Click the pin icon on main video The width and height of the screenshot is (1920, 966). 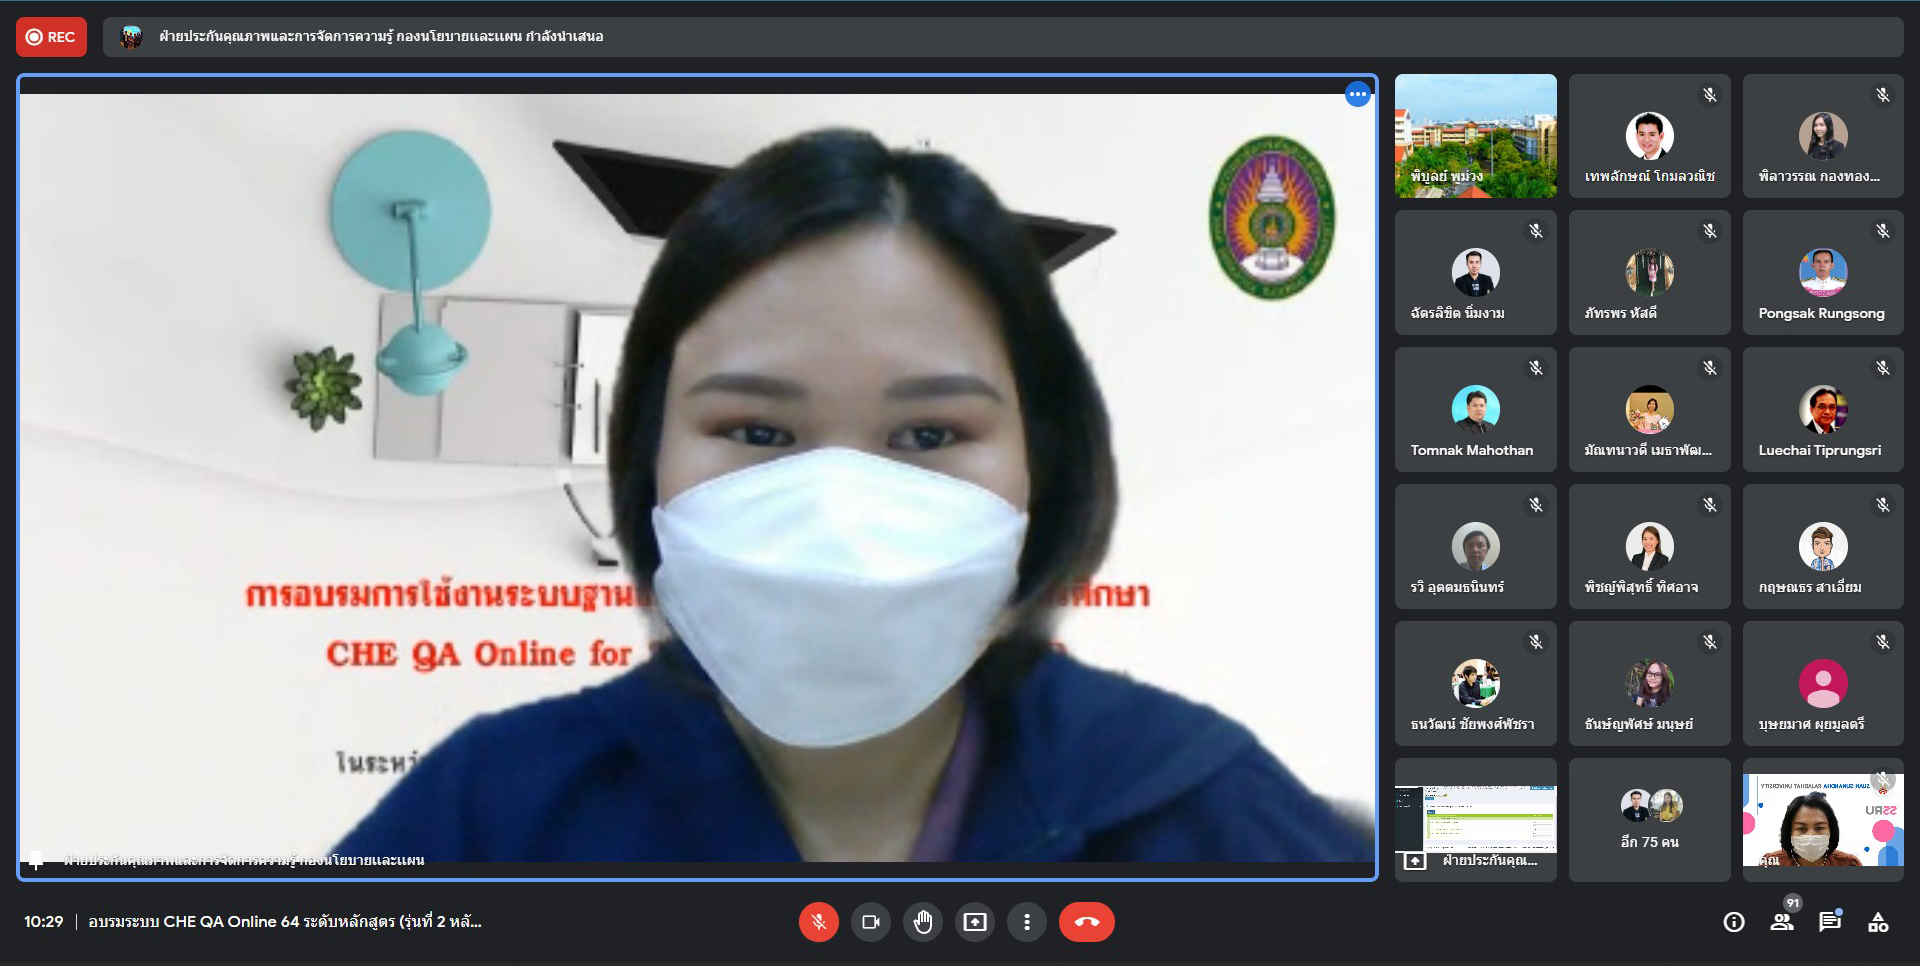click(36, 860)
